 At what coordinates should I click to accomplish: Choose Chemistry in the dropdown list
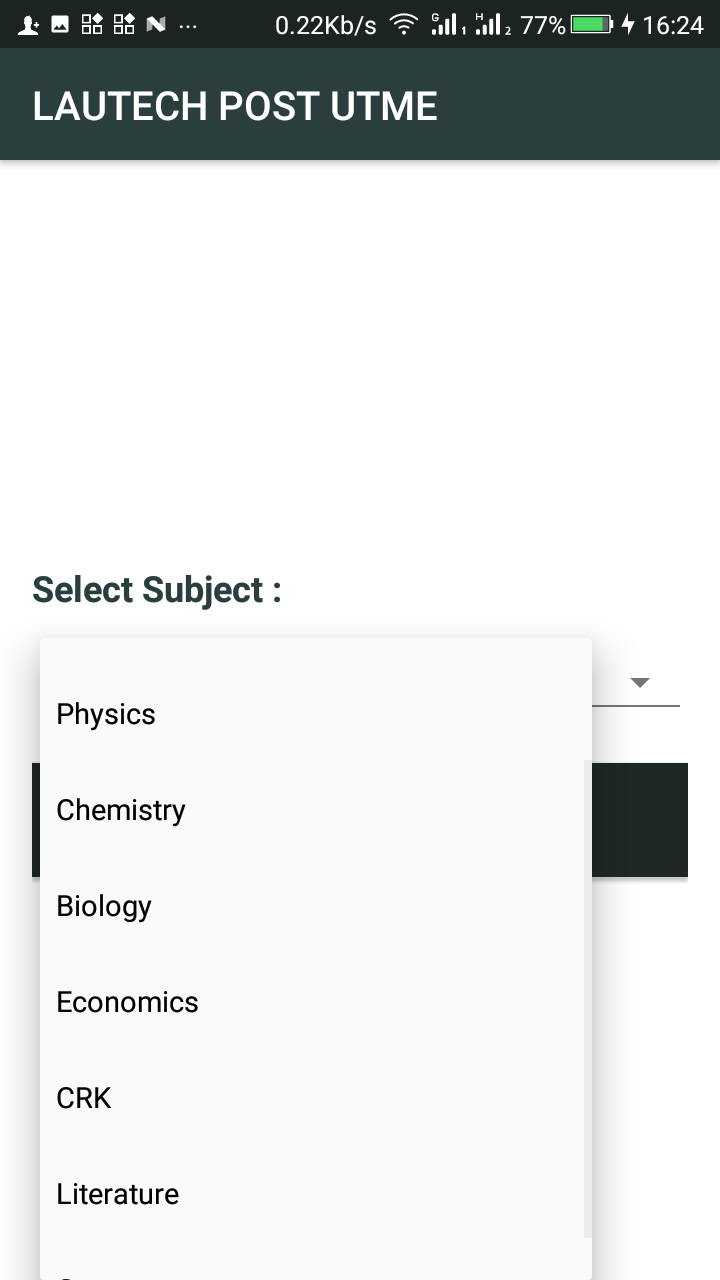121,810
